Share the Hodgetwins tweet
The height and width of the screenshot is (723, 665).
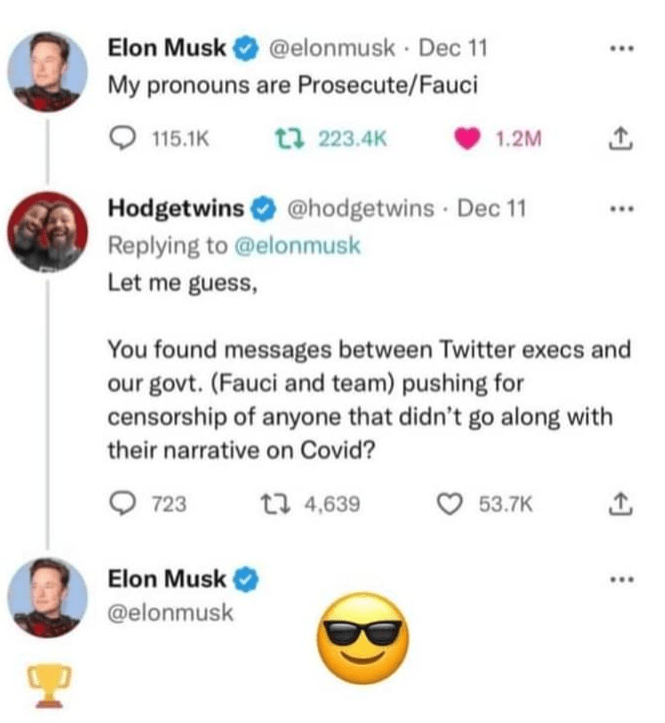(622, 505)
